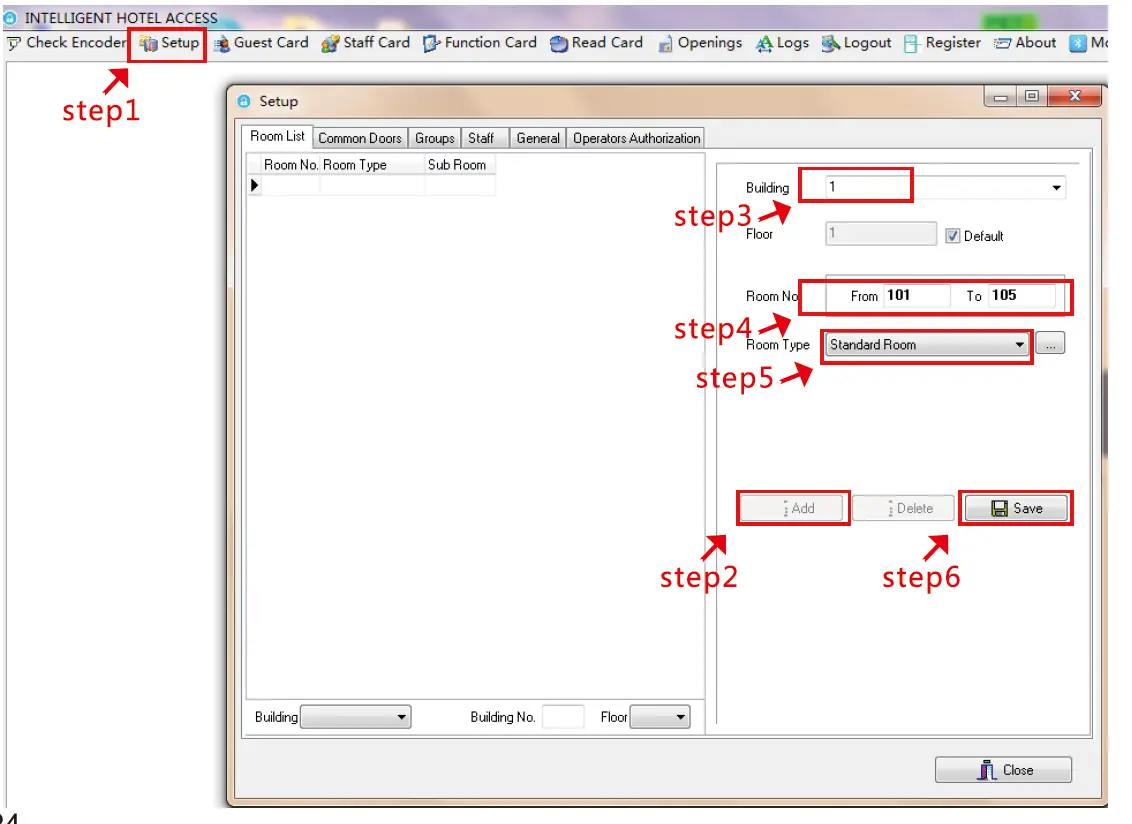Click the Check Encoder toolbar icon
The image size is (1132, 824).
click(14, 43)
